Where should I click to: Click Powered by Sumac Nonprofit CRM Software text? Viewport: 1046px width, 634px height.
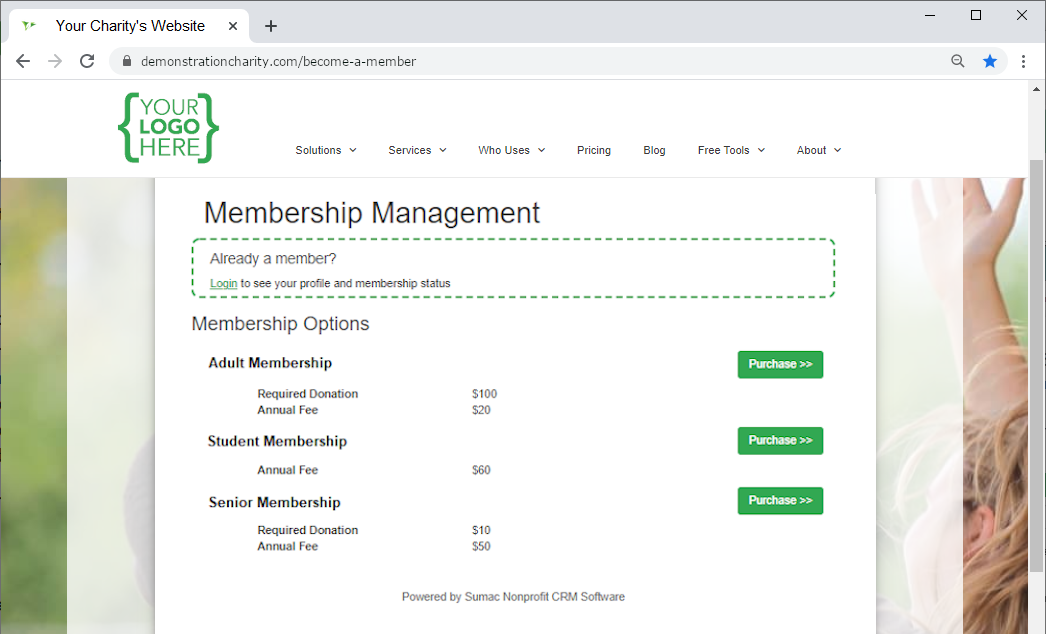click(513, 597)
